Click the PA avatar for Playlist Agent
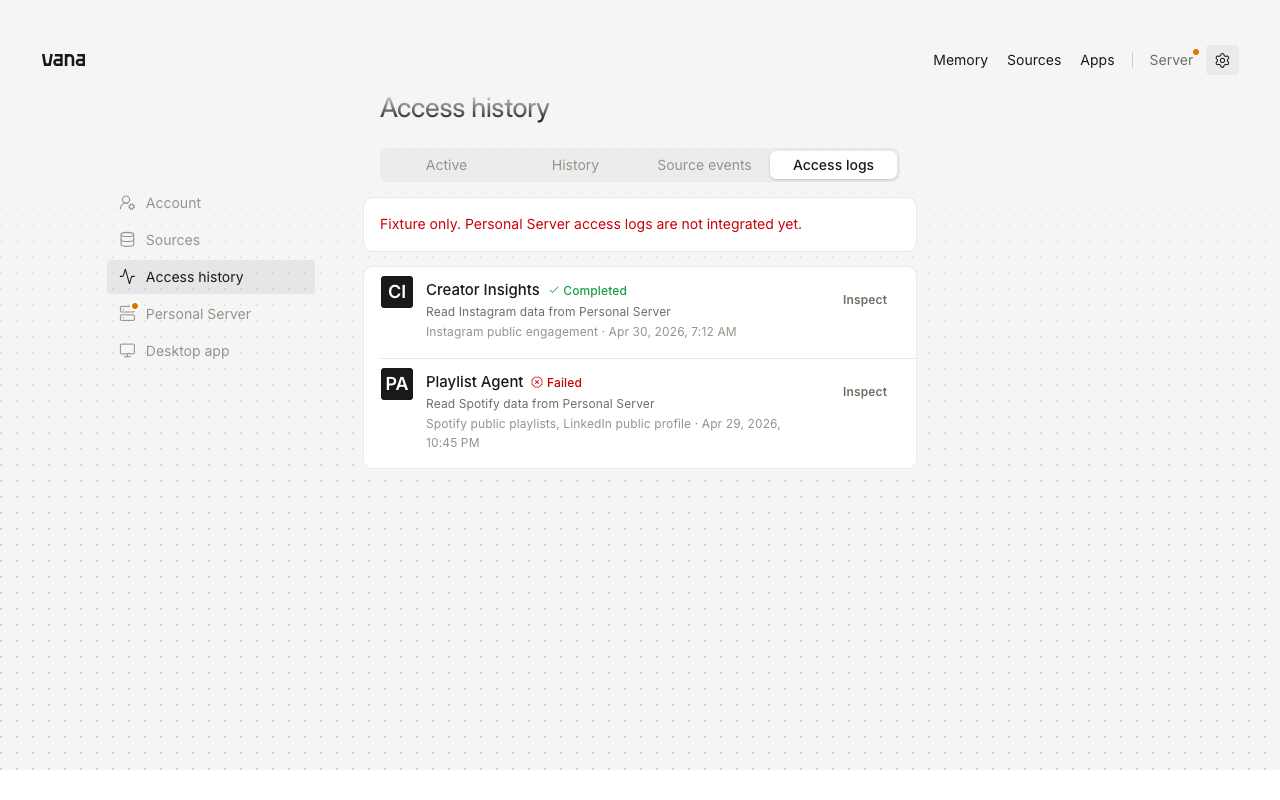The height and width of the screenshot is (800, 1280). (397, 384)
